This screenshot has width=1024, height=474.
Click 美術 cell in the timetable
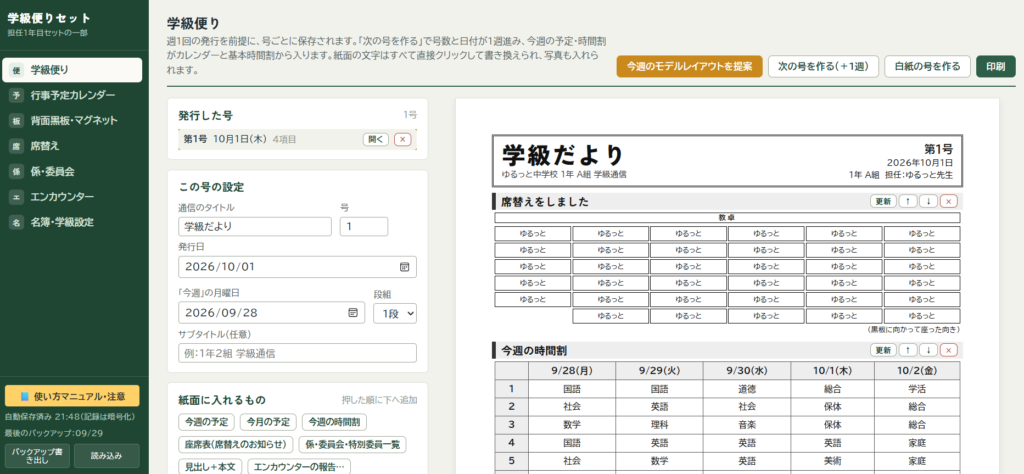click(833, 460)
